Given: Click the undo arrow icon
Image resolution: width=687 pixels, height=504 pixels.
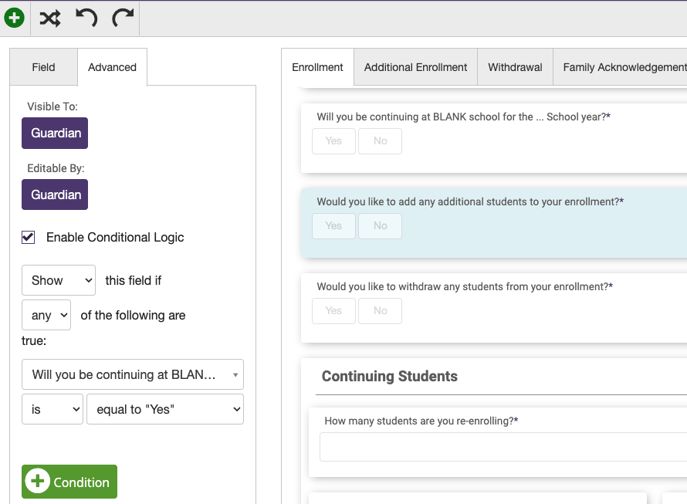Looking at the screenshot, I should tap(86, 18).
